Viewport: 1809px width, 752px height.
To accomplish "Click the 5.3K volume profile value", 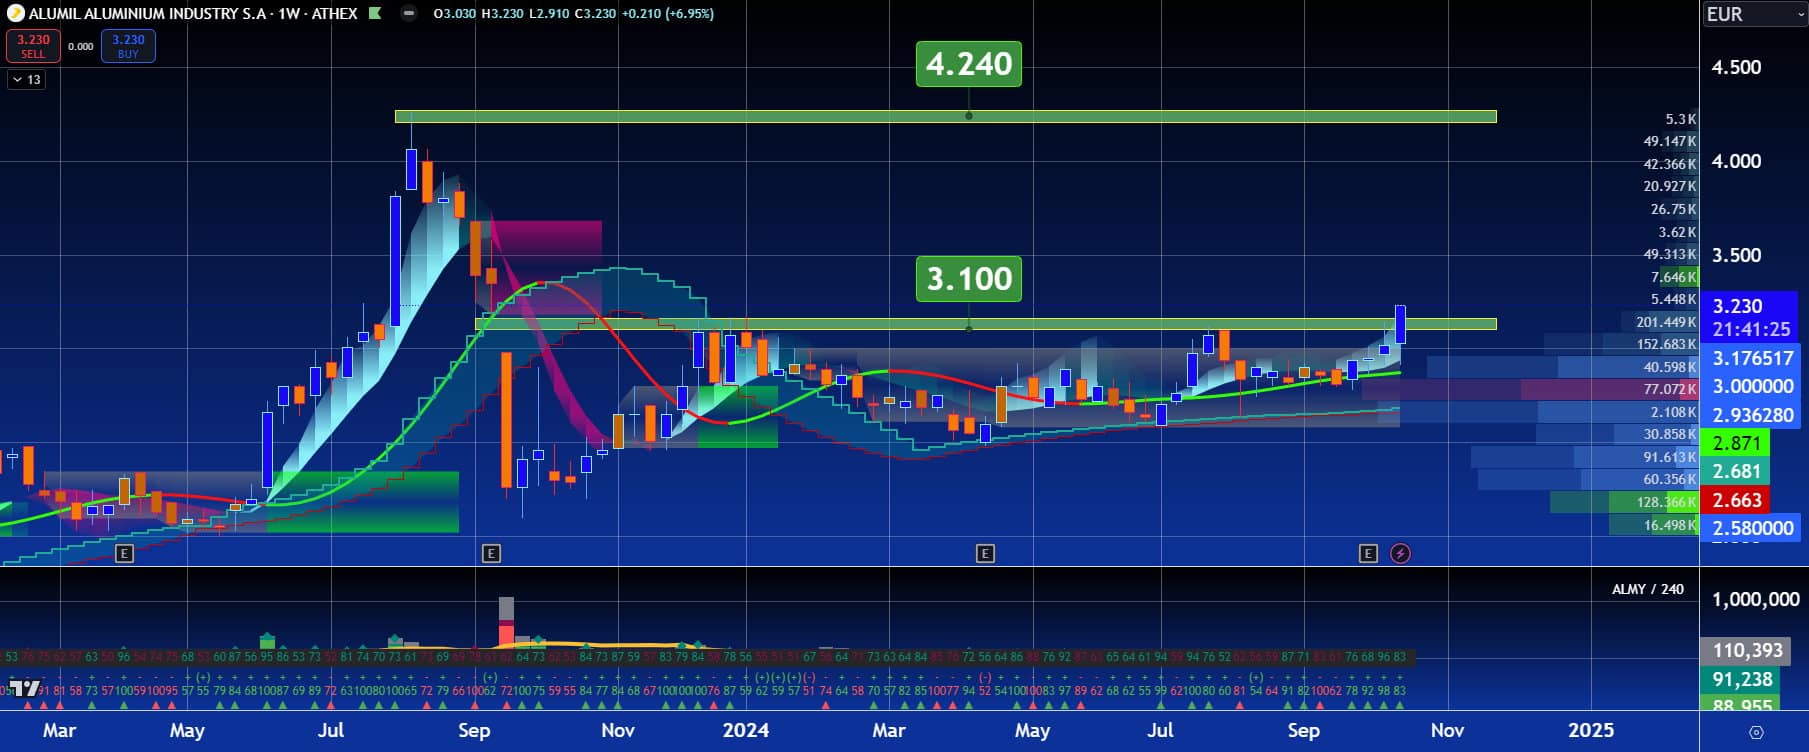I will [1681, 119].
